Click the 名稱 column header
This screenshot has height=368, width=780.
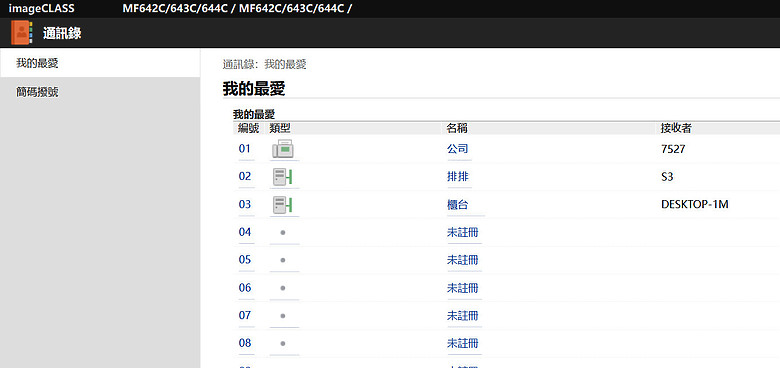457,128
